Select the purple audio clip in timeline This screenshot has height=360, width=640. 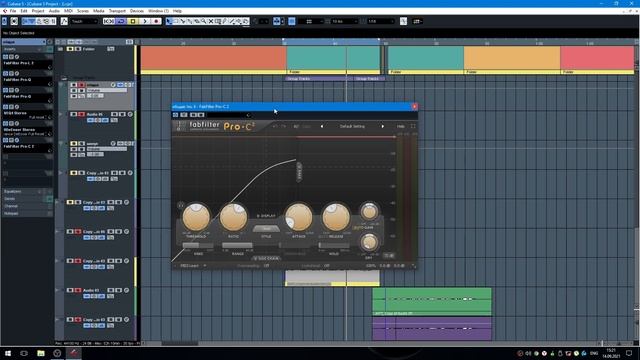(432, 329)
